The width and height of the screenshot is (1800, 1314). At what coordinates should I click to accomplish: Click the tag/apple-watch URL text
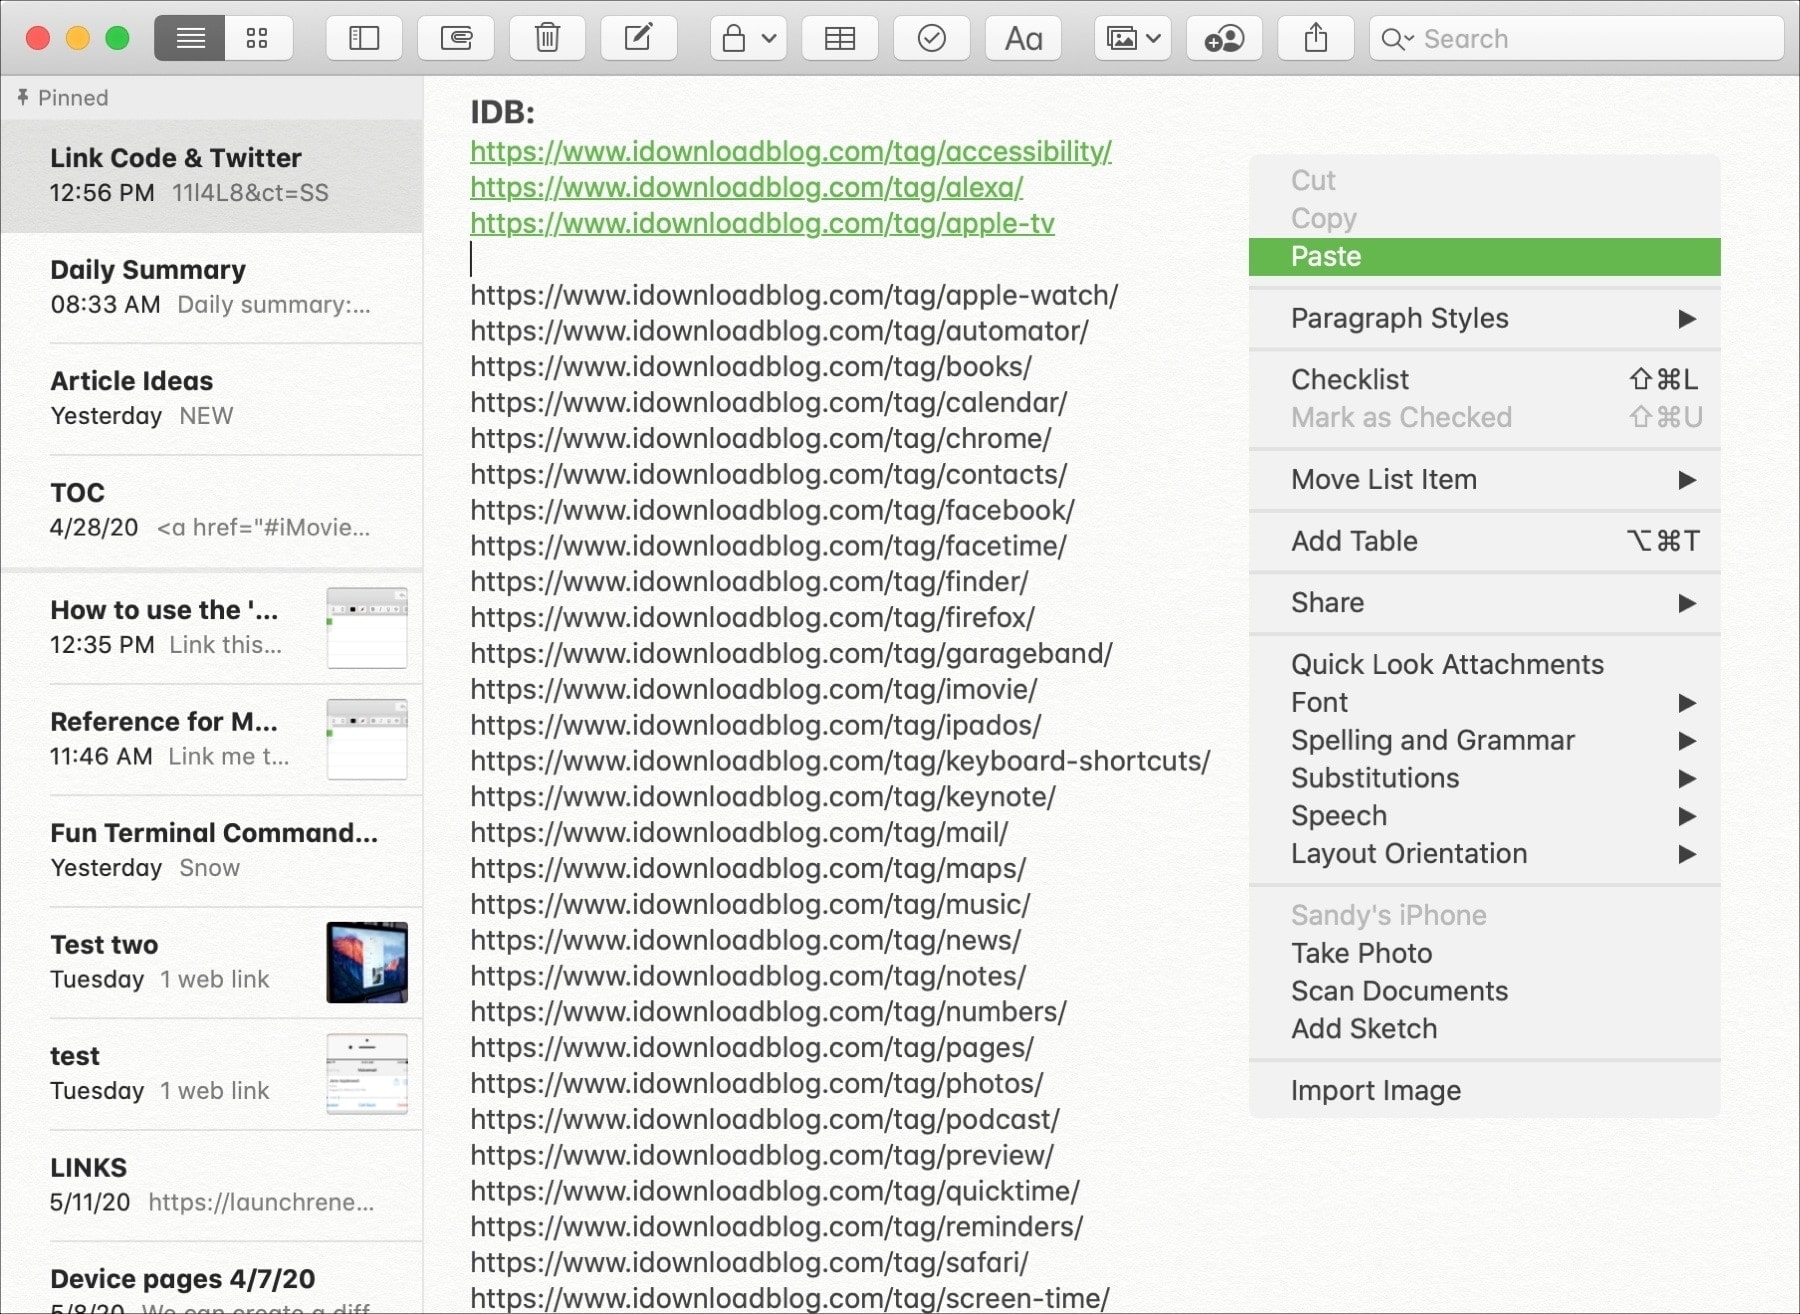click(x=794, y=296)
